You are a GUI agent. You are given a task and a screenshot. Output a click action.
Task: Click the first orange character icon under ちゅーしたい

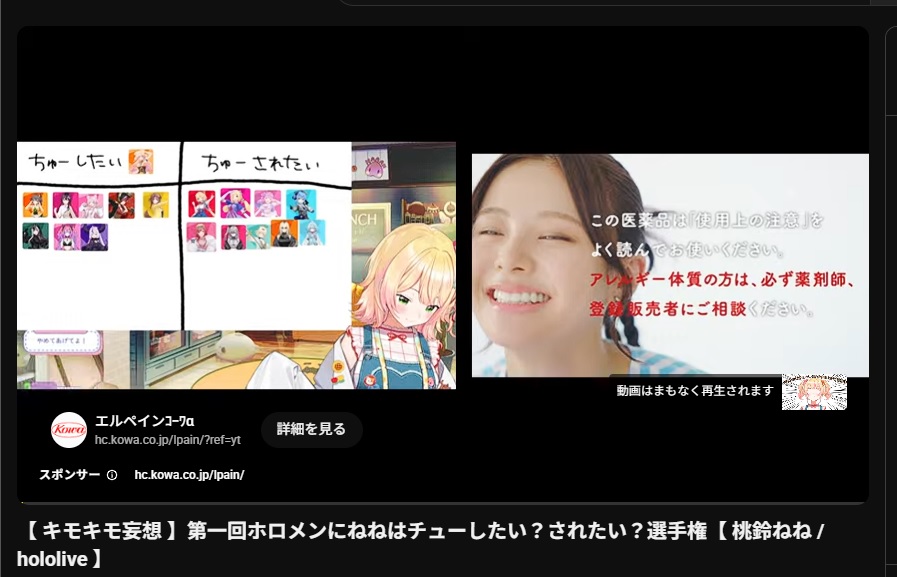click(x=35, y=205)
